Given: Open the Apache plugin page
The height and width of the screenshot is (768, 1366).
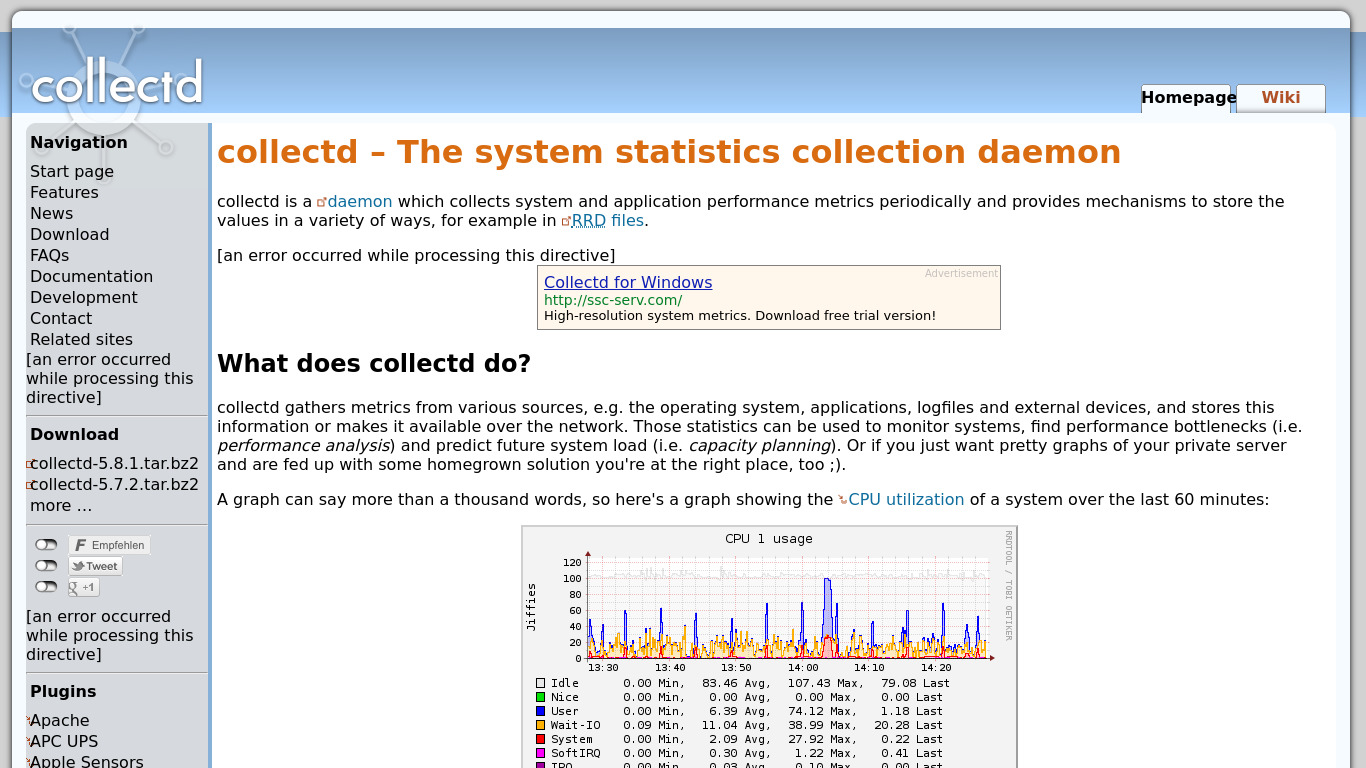Looking at the screenshot, I should (x=59, y=720).
